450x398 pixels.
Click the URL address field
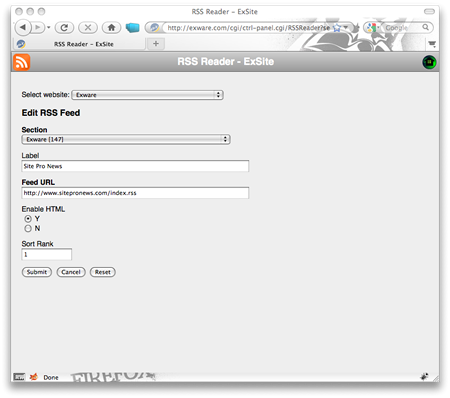click(x=248, y=28)
